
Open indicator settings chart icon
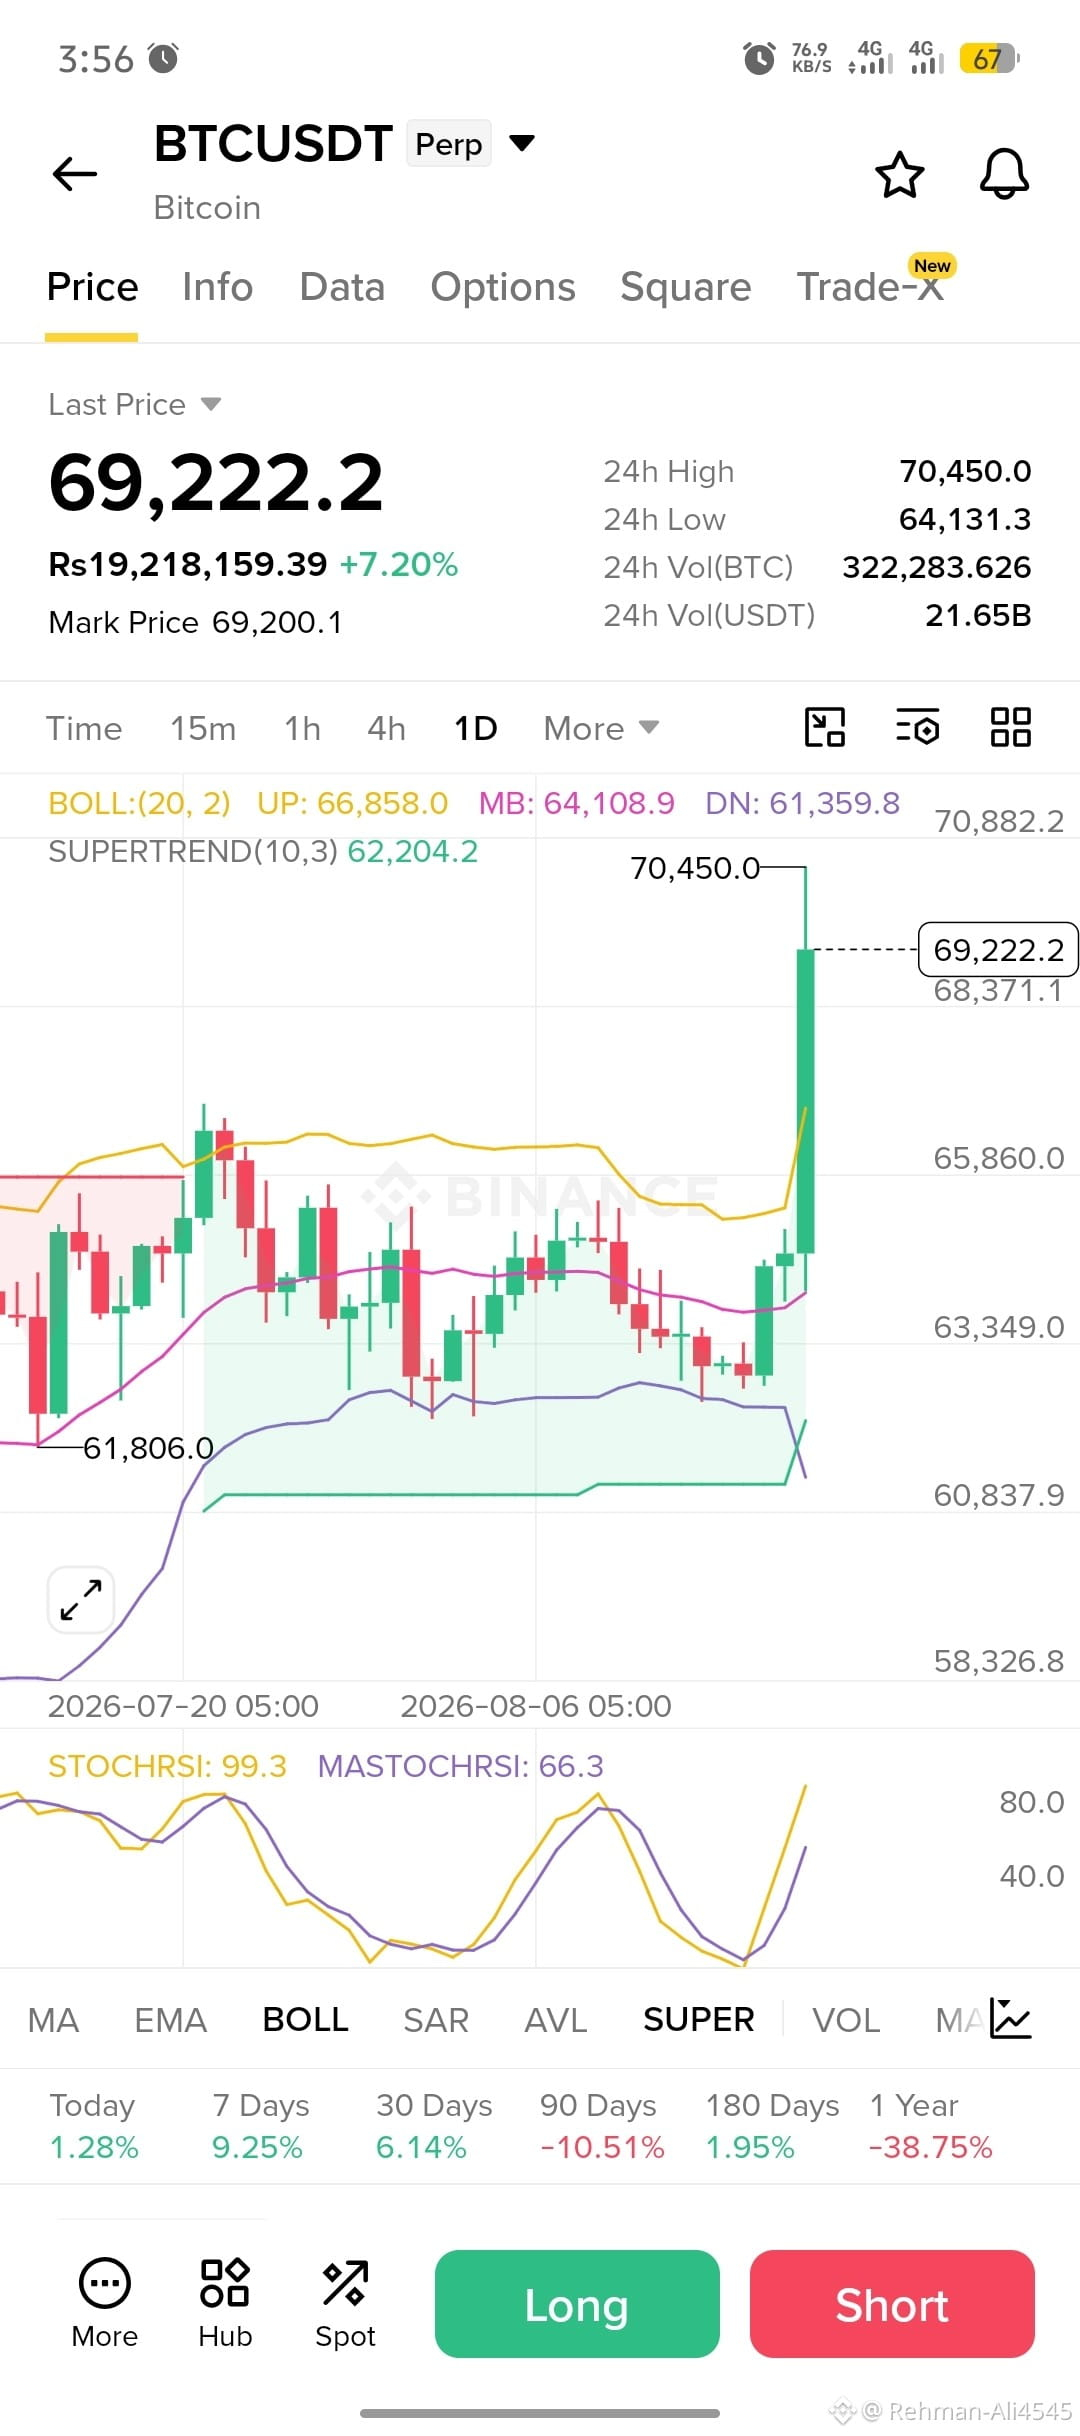[1010, 2019]
